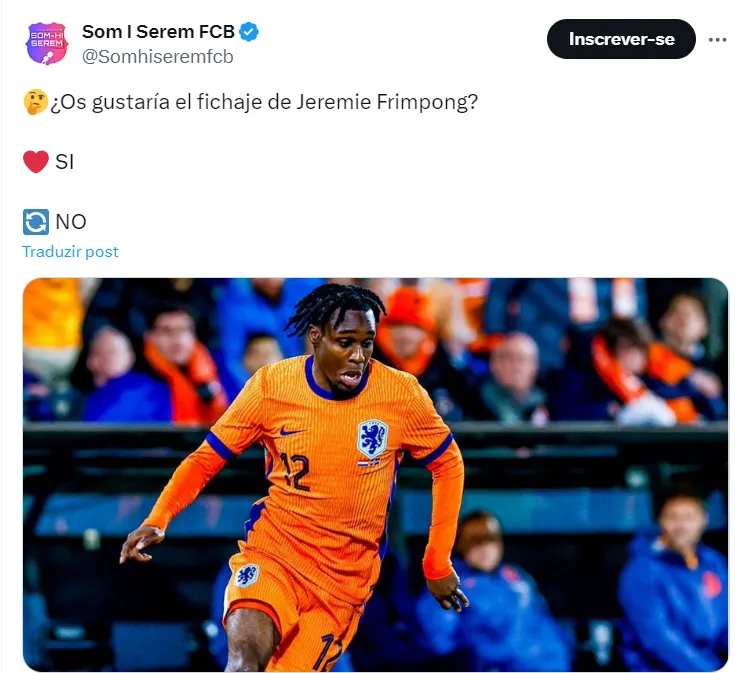Click the thinking face emoji
This screenshot has width=735, height=673.
pyautogui.click(x=36, y=102)
